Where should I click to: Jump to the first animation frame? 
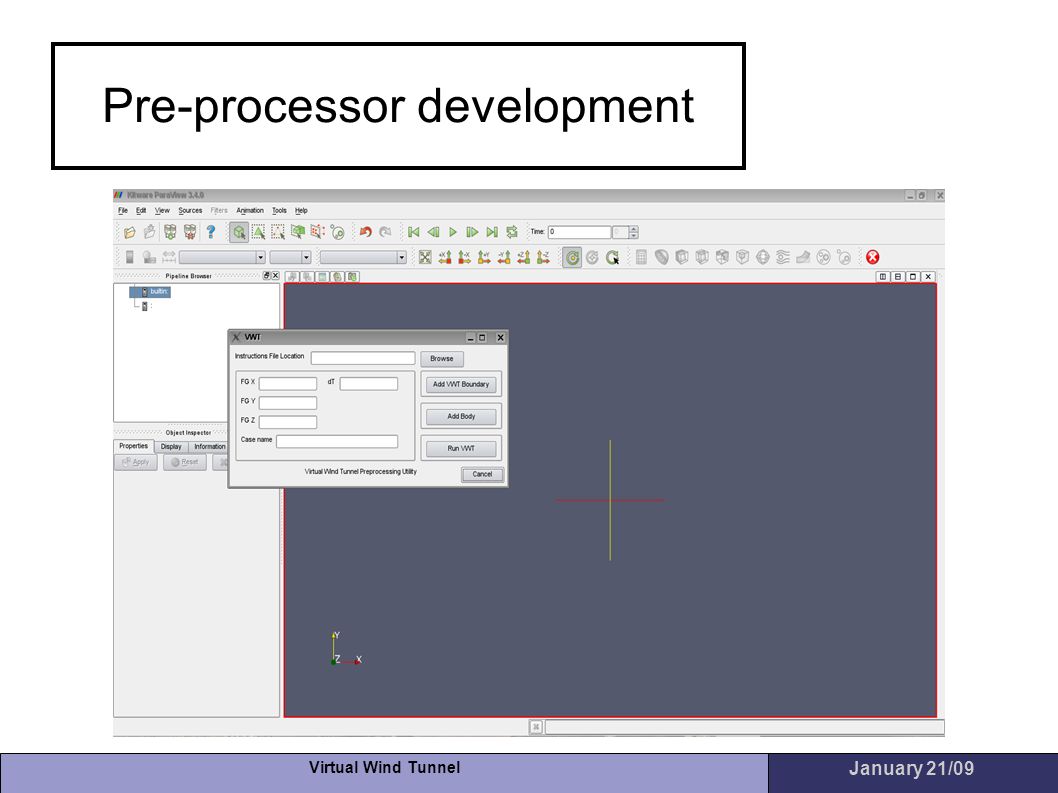414,232
